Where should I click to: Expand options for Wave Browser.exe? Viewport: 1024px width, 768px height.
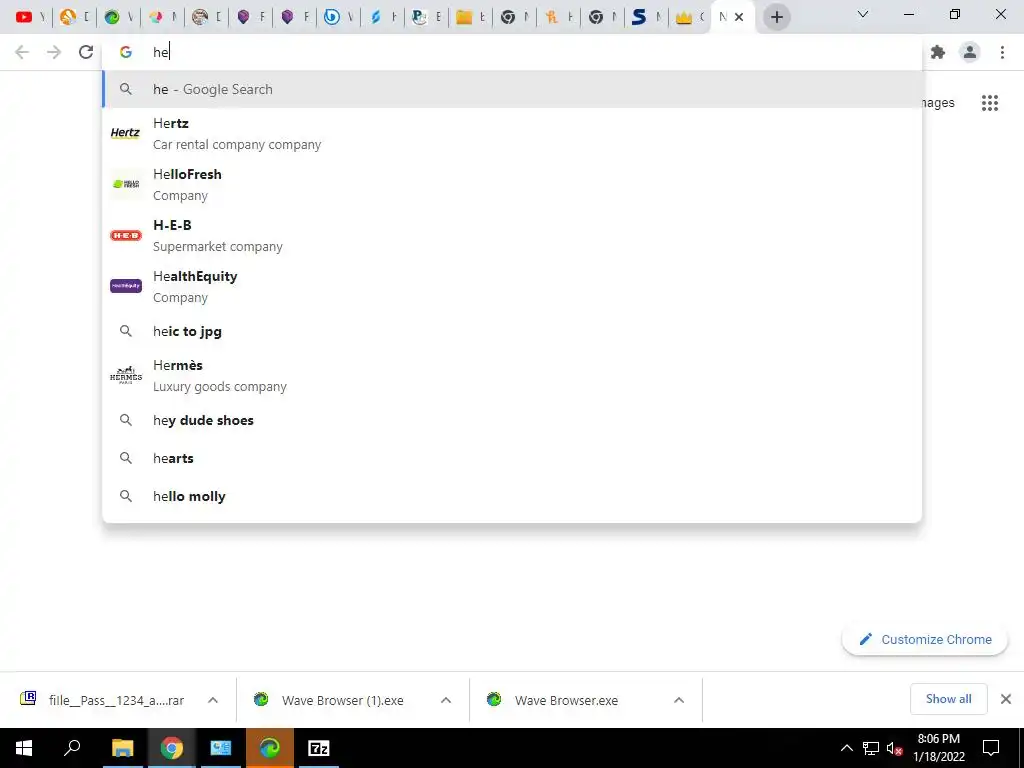[x=679, y=700]
